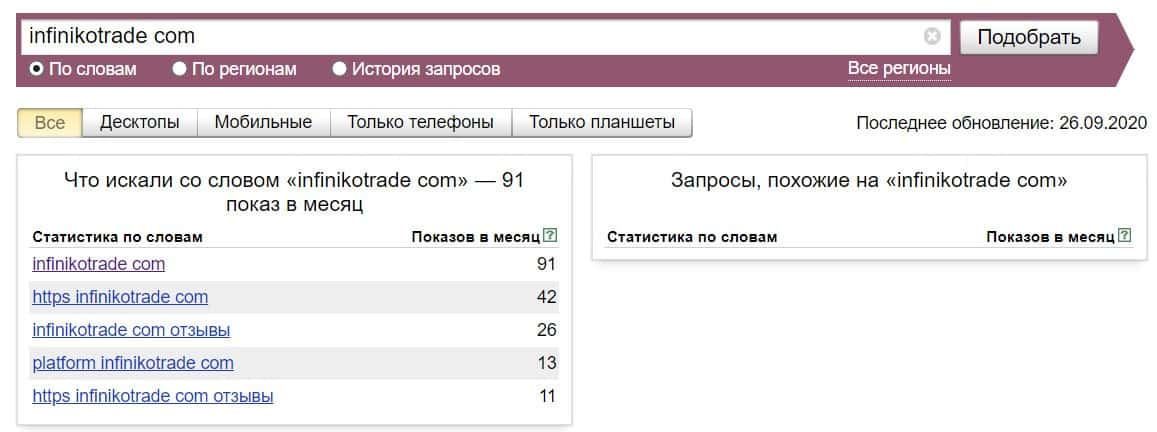Clear the search field with the X icon
The width and height of the screenshot is (1157, 432).
(x=932, y=37)
